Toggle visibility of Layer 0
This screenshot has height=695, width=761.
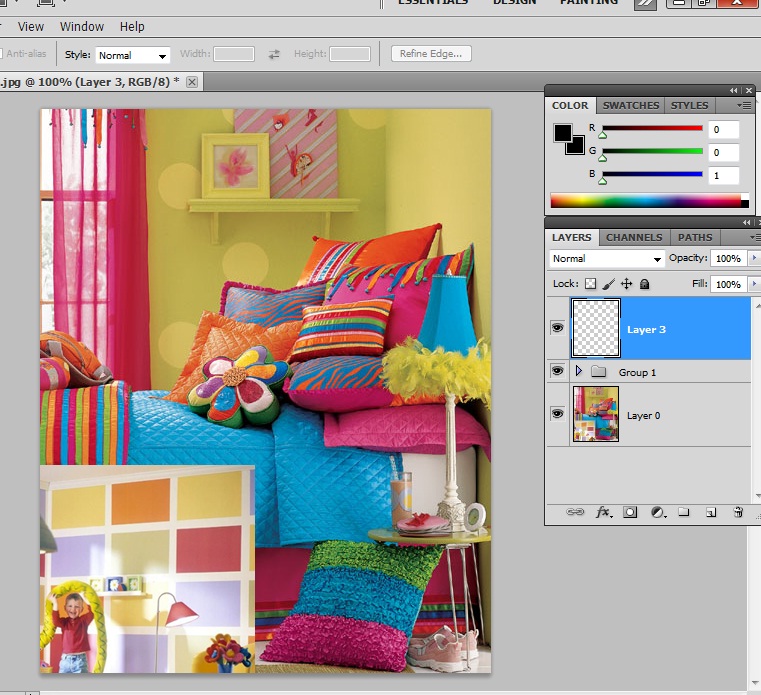tap(557, 414)
